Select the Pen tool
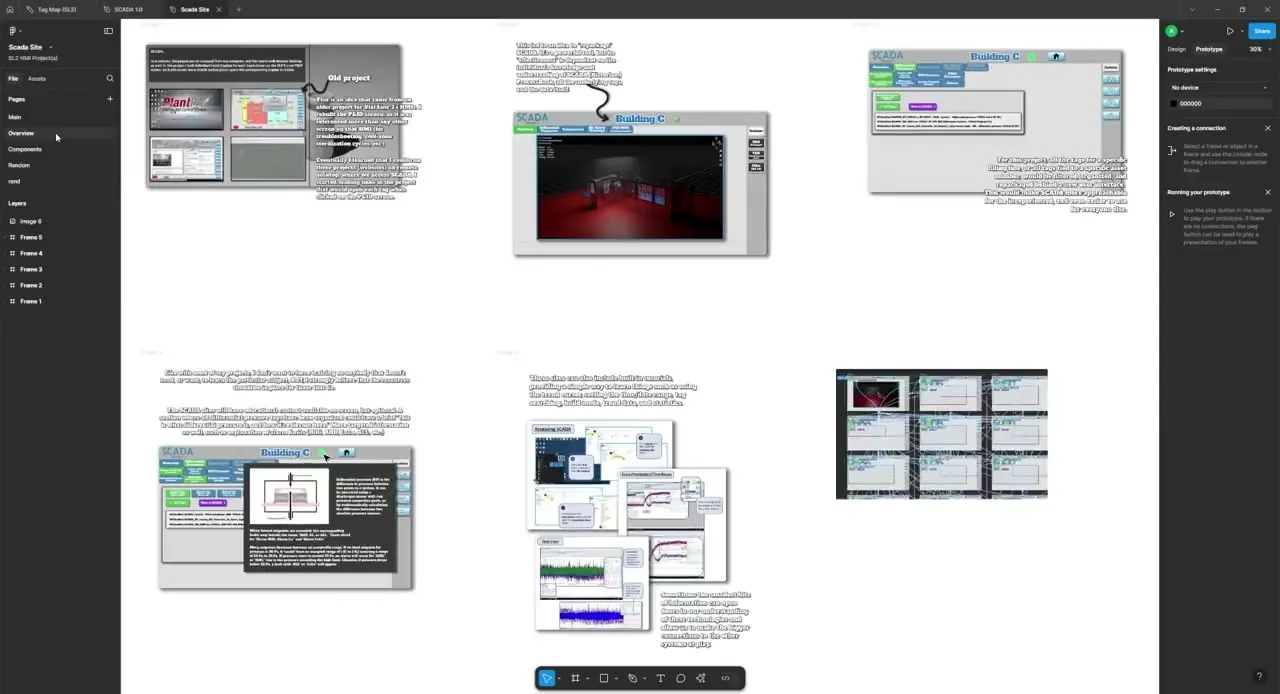The image size is (1280, 694). (x=632, y=678)
